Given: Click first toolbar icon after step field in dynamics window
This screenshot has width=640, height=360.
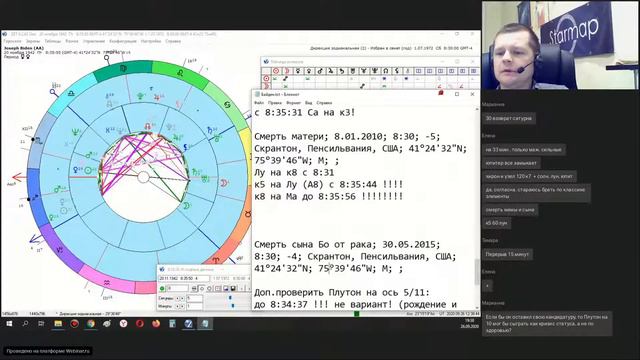Looking at the screenshot, I should [x=194, y=289].
